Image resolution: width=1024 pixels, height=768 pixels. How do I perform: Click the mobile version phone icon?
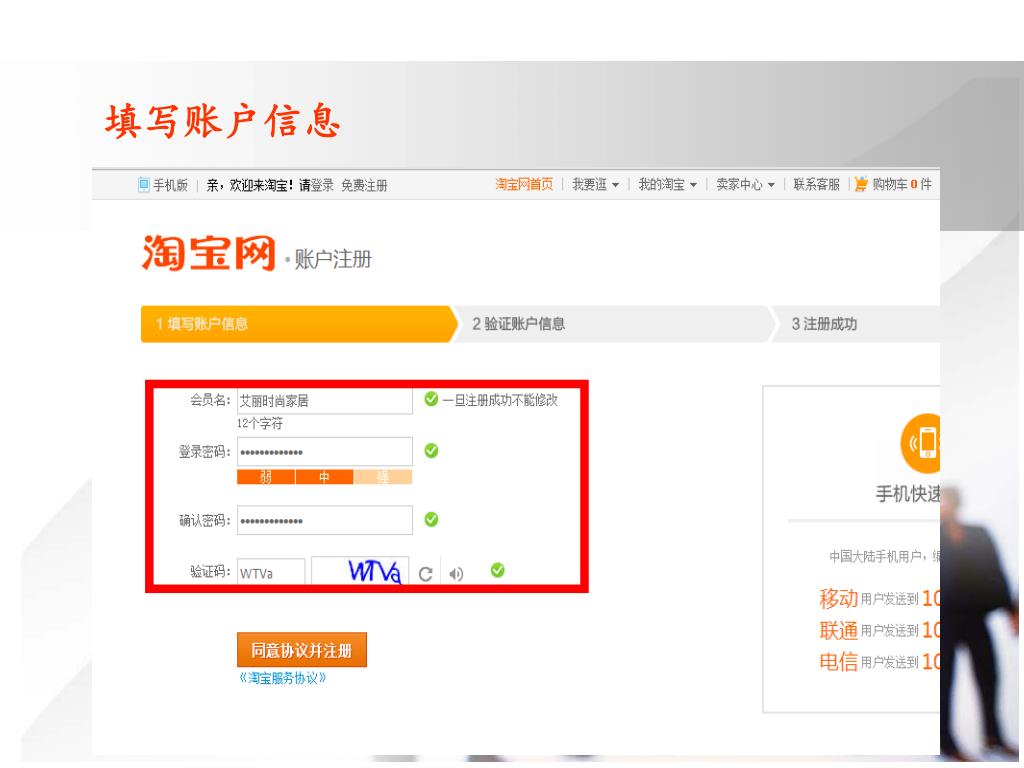(144, 185)
